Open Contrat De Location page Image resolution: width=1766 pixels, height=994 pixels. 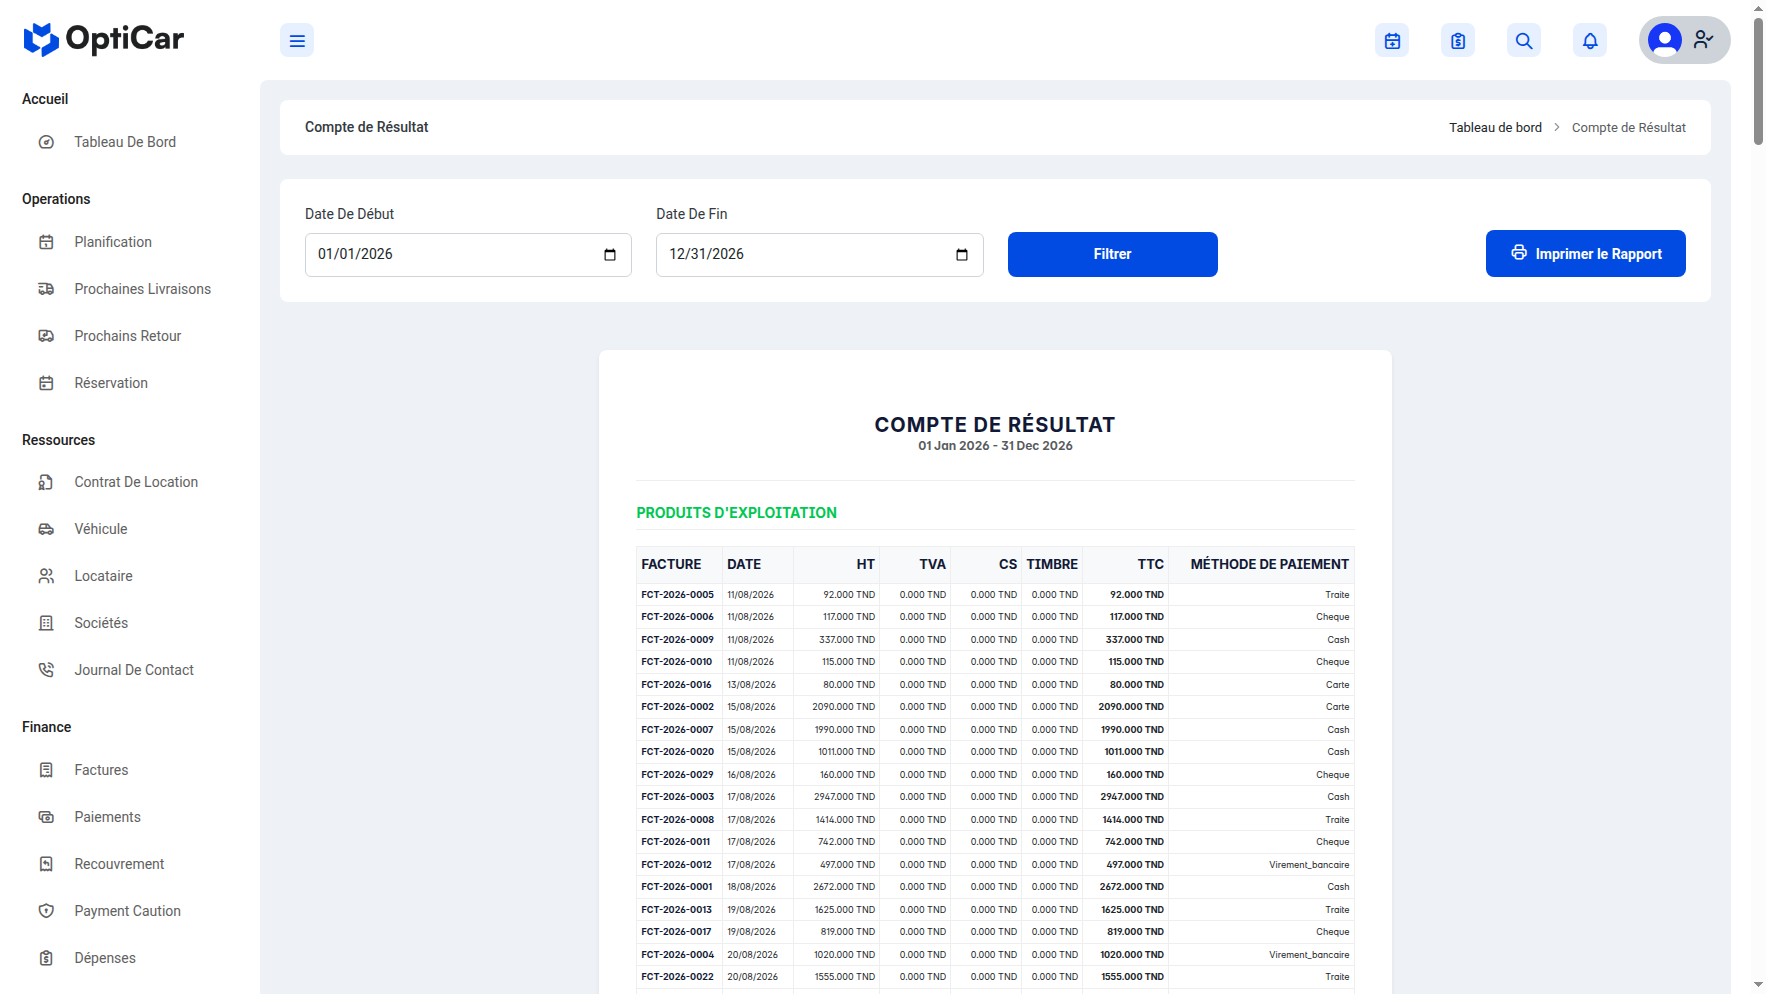click(136, 482)
